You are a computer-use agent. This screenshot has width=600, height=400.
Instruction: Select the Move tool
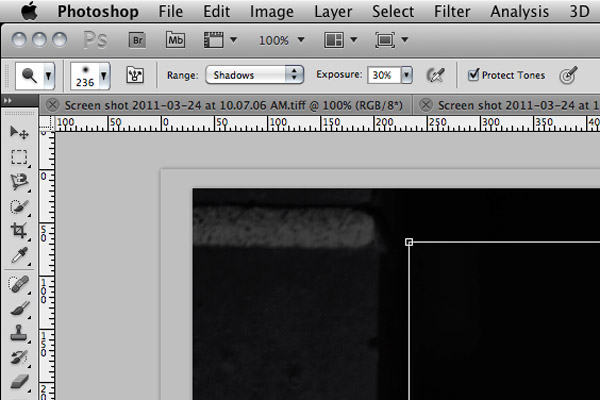pos(19,132)
